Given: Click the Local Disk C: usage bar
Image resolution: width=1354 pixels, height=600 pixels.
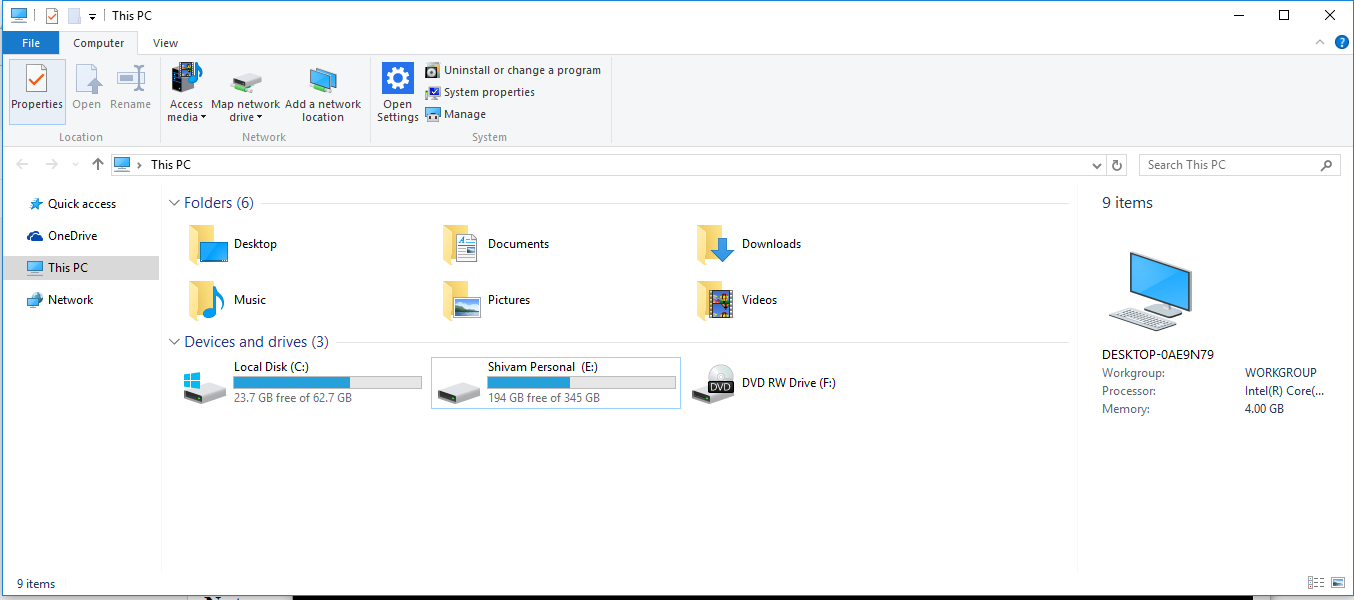Looking at the screenshot, I should click(327, 381).
